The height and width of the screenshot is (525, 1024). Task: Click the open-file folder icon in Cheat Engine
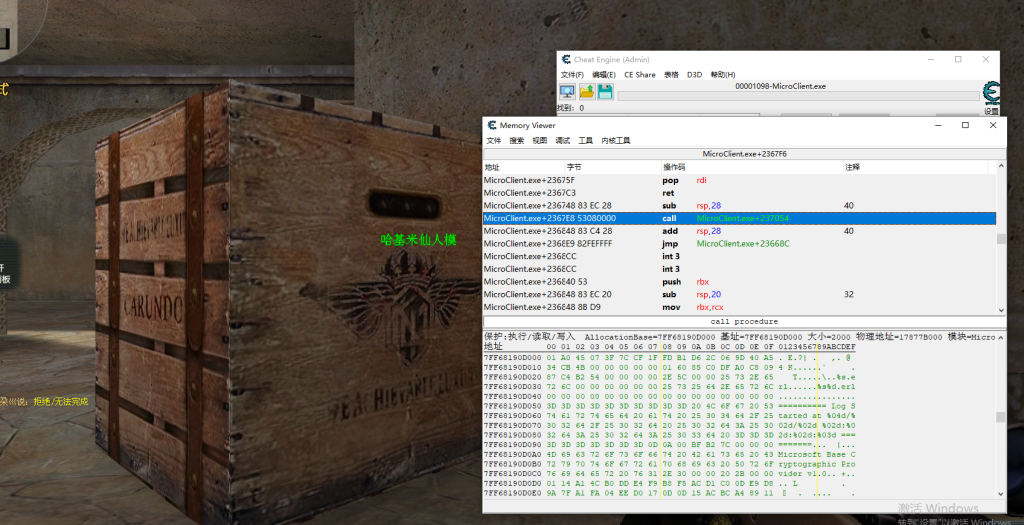586,92
